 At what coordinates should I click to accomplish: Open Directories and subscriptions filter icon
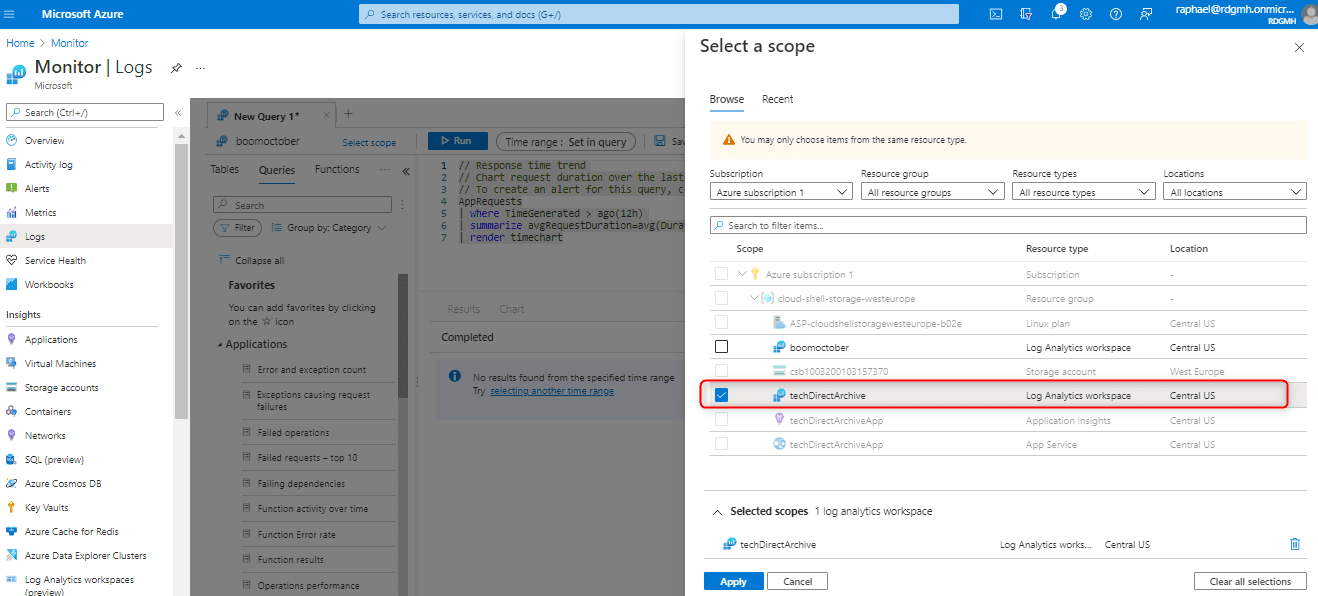pos(1025,14)
